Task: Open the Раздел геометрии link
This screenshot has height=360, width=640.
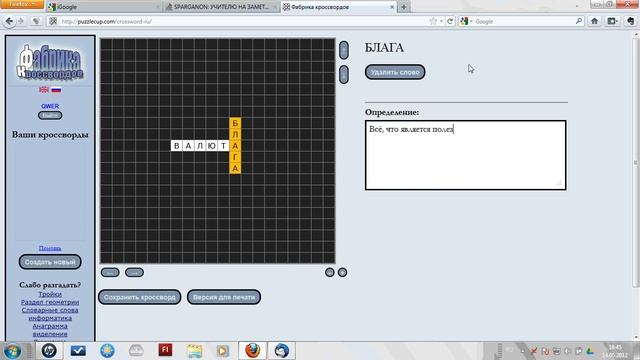Action: 50,302
